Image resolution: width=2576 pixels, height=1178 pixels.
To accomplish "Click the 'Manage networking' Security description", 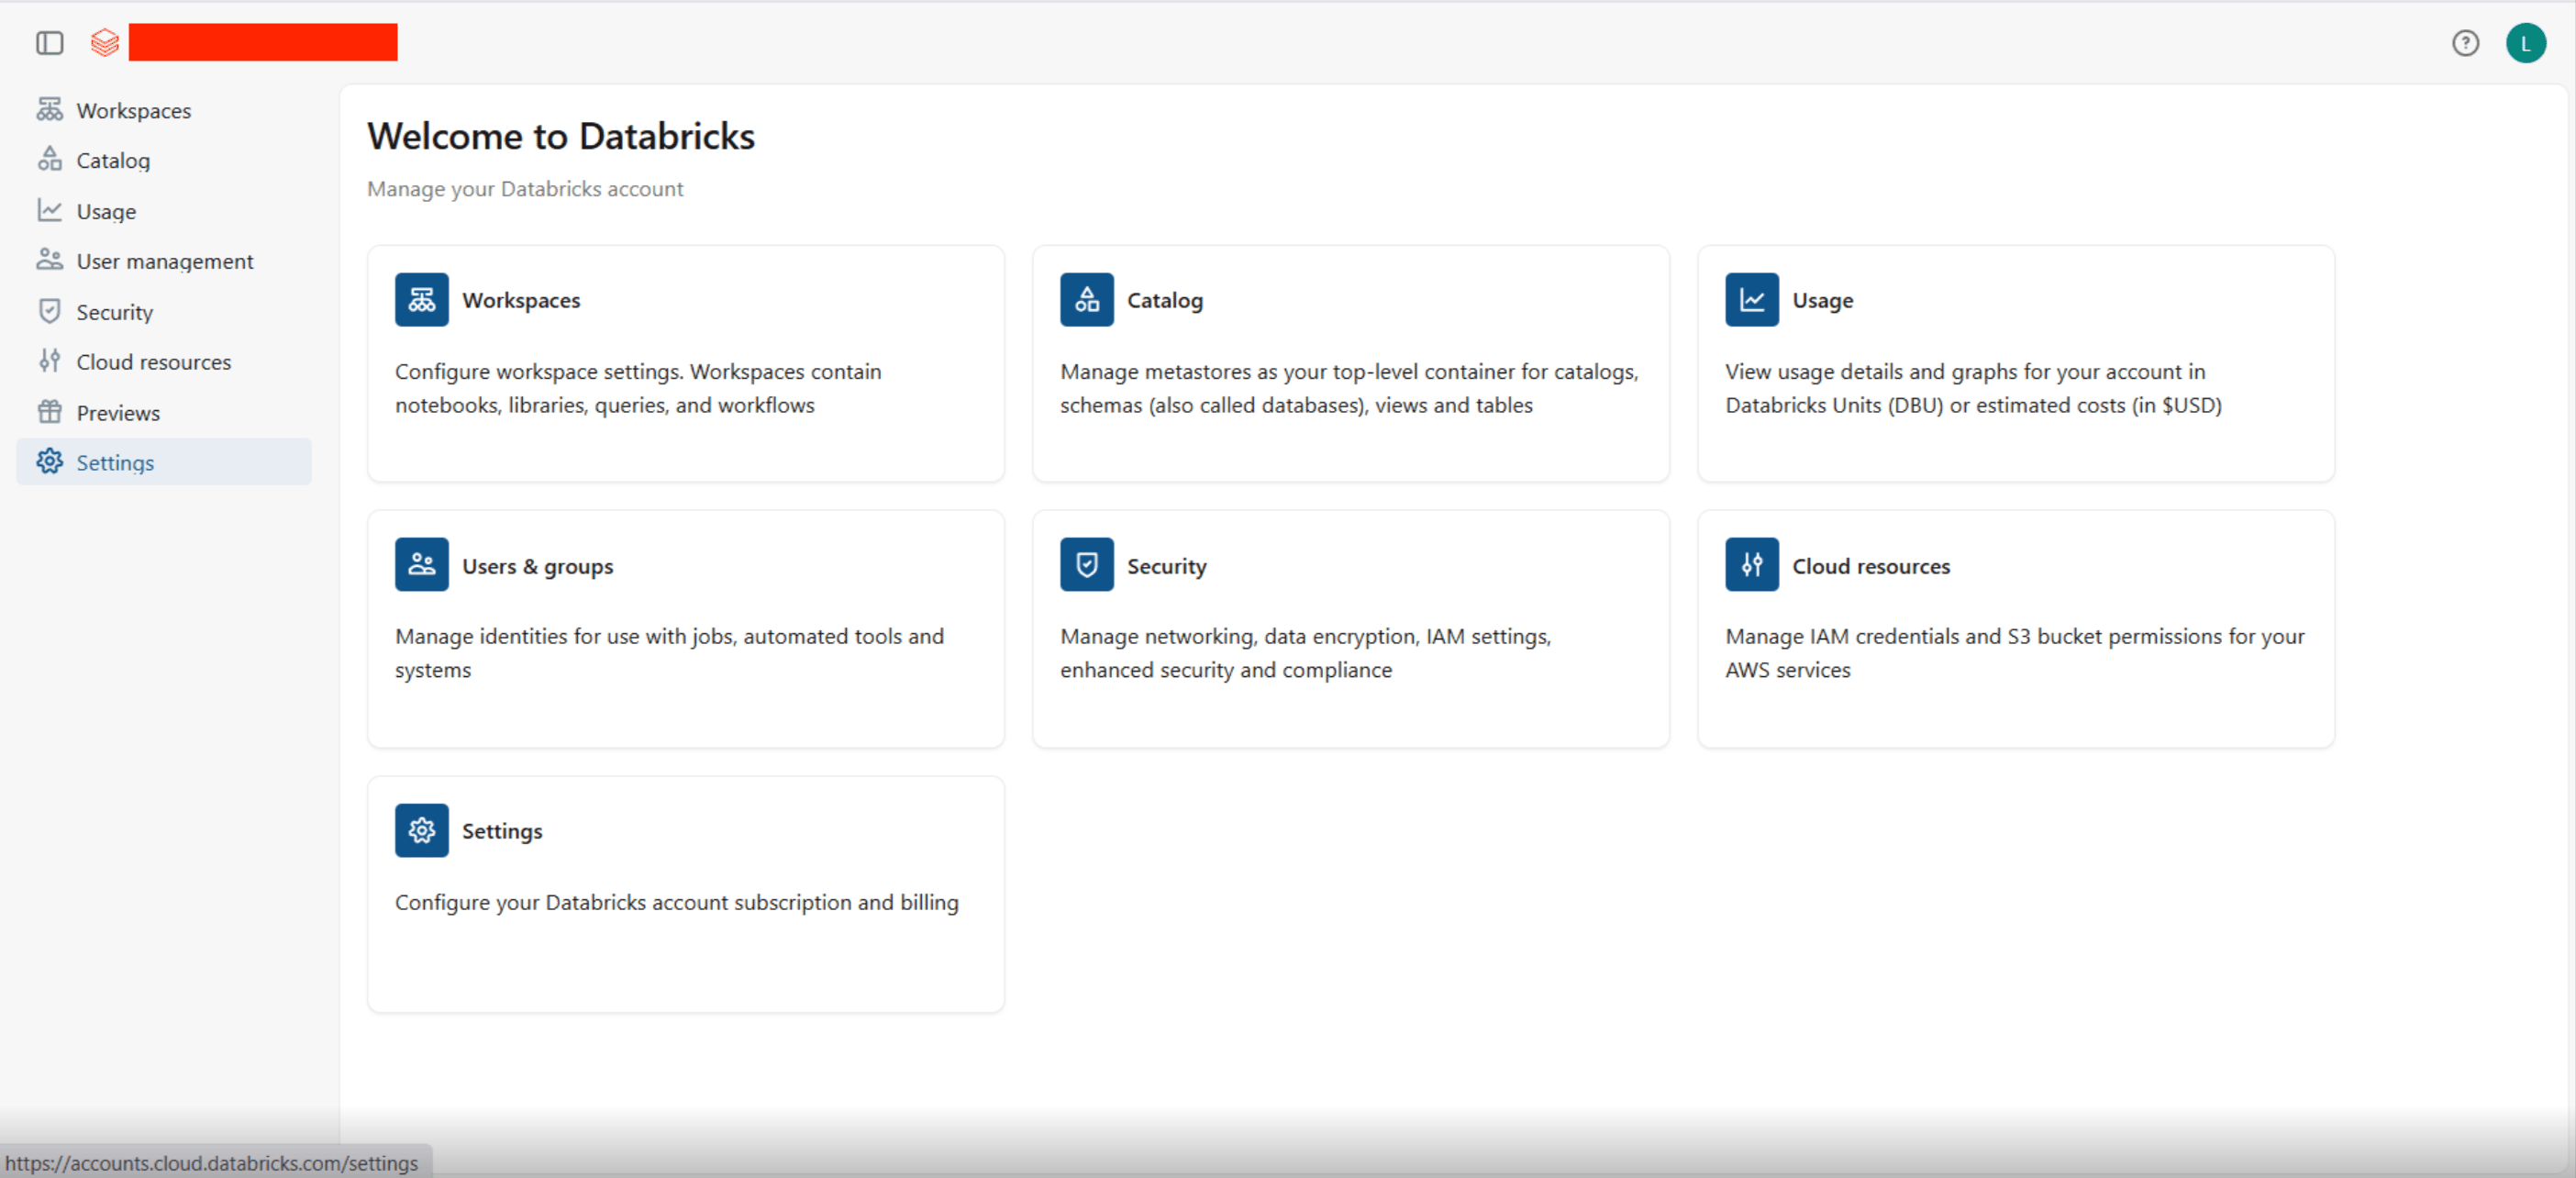I will [x=1305, y=653].
